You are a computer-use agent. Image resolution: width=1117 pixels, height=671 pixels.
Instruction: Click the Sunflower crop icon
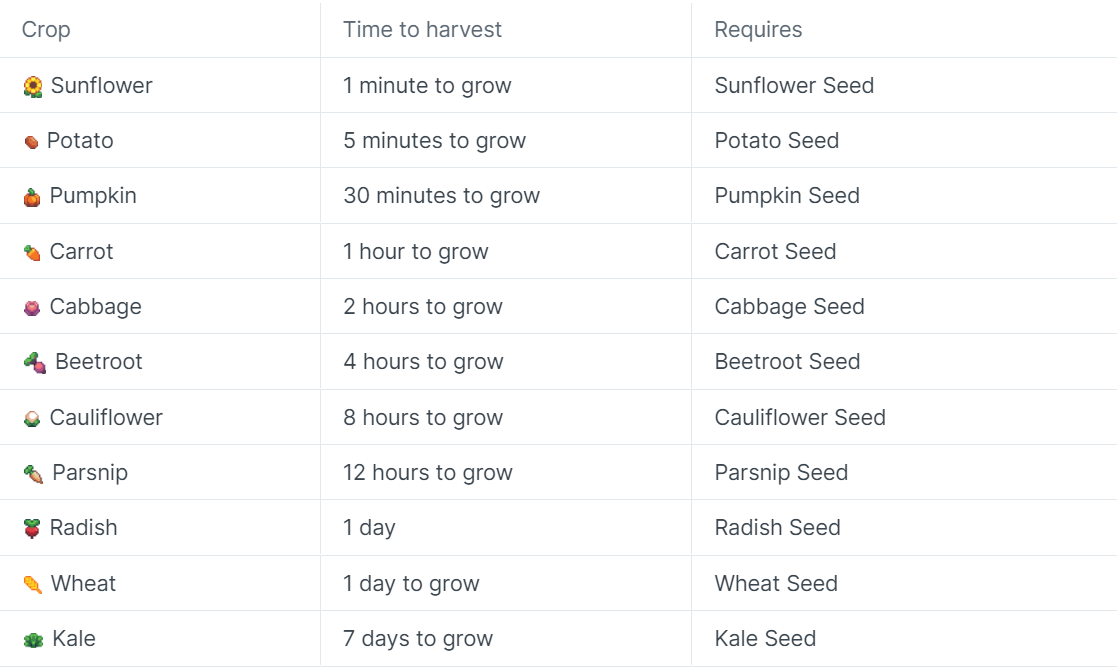point(33,87)
